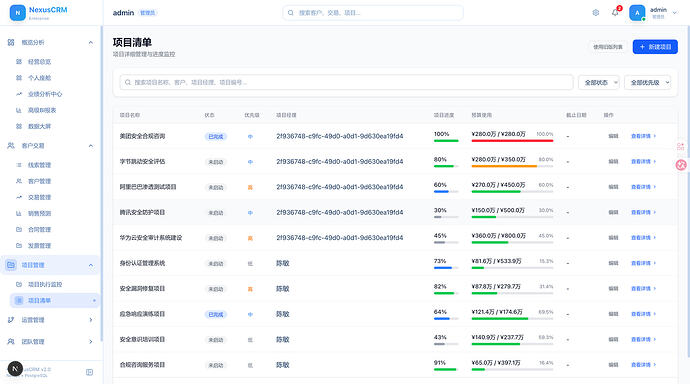Edit the 合规咨询服务项目 row
The height and width of the screenshot is (384, 690).
[x=613, y=365]
